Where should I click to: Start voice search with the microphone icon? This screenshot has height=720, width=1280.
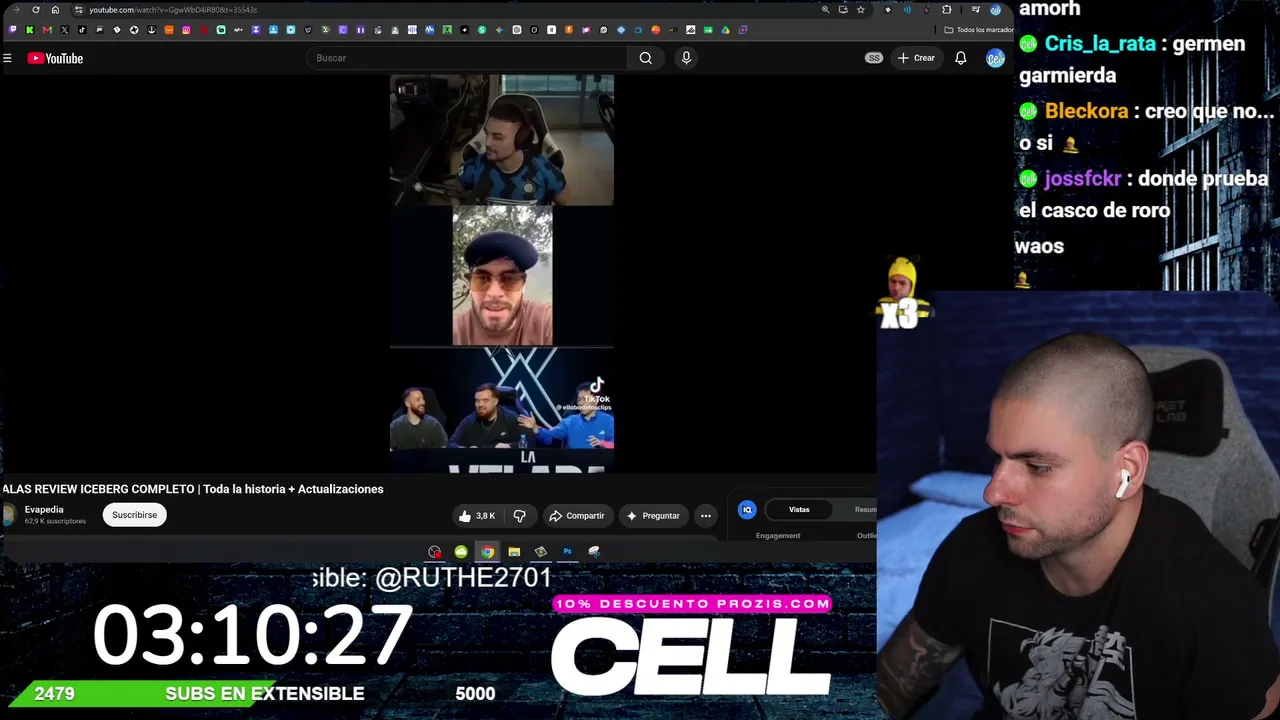pyautogui.click(x=686, y=58)
